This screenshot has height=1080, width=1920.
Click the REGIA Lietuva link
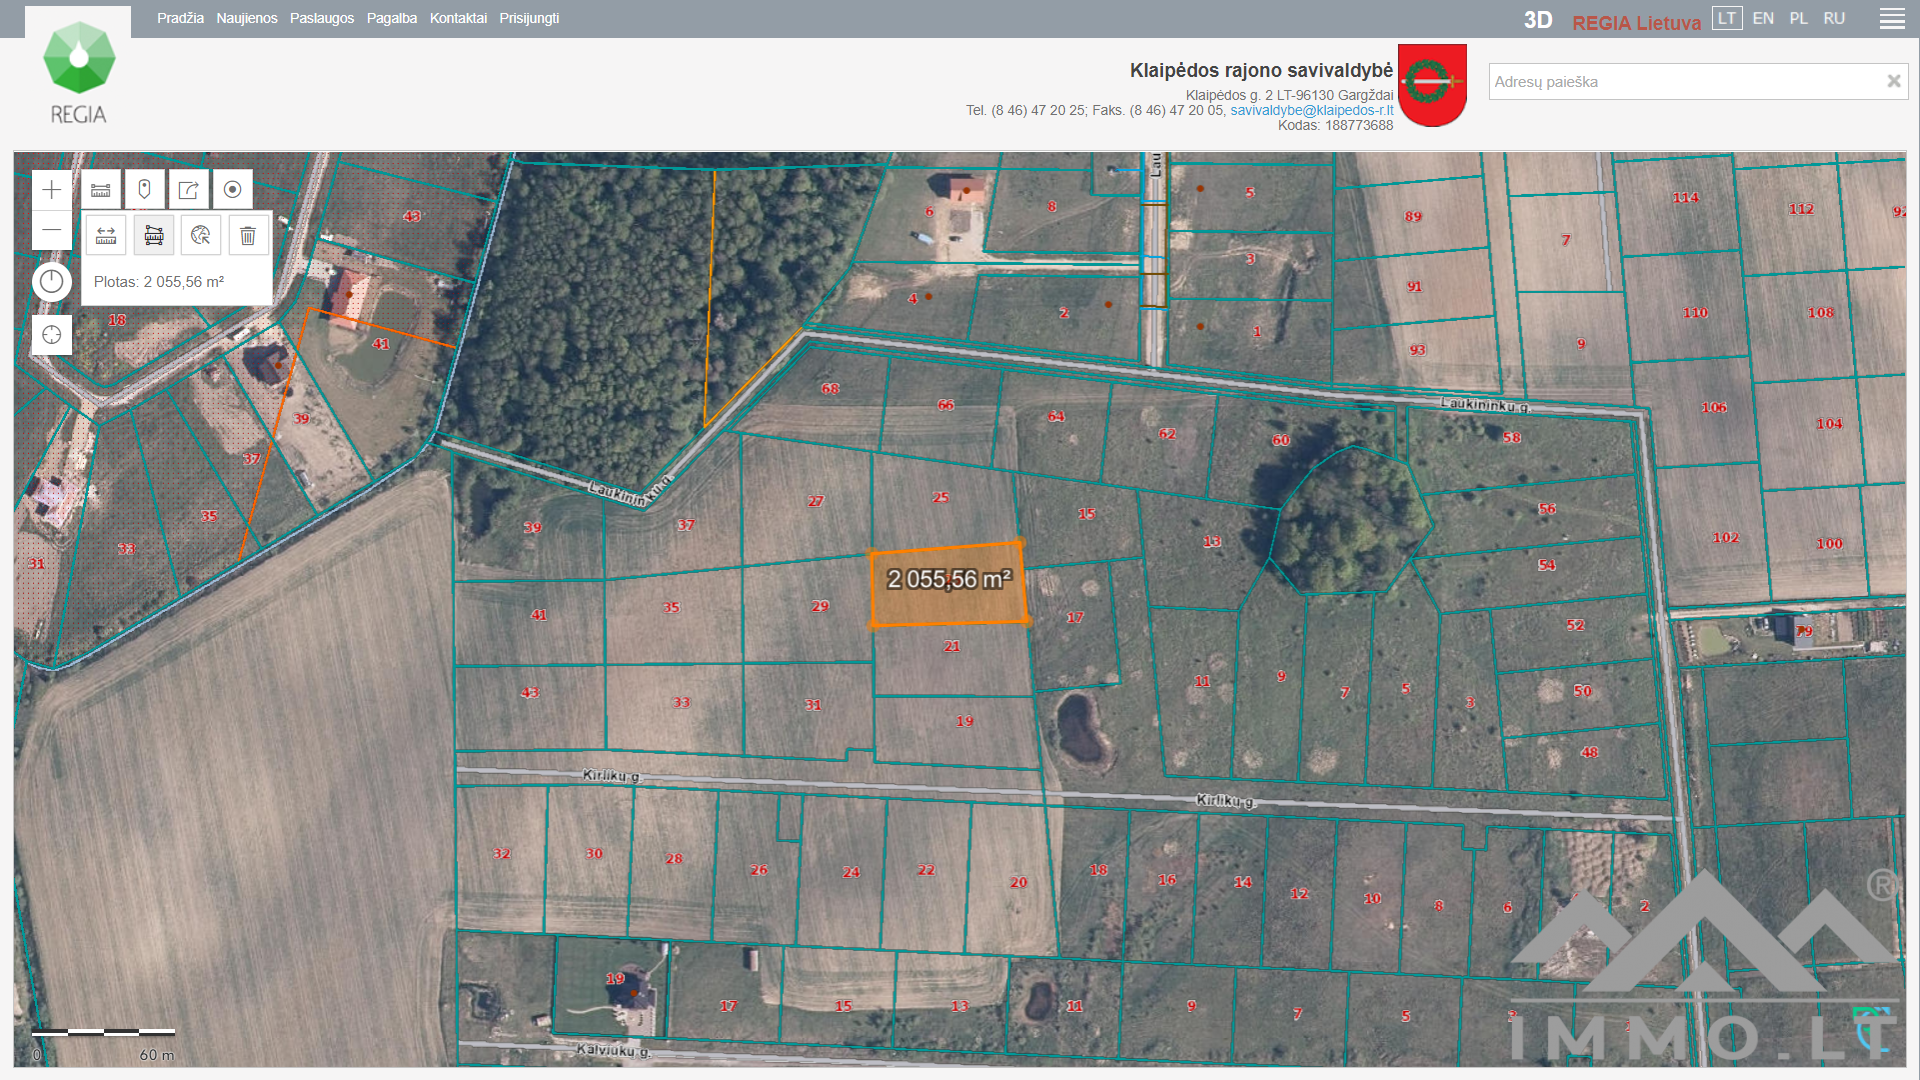pyautogui.click(x=1636, y=22)
